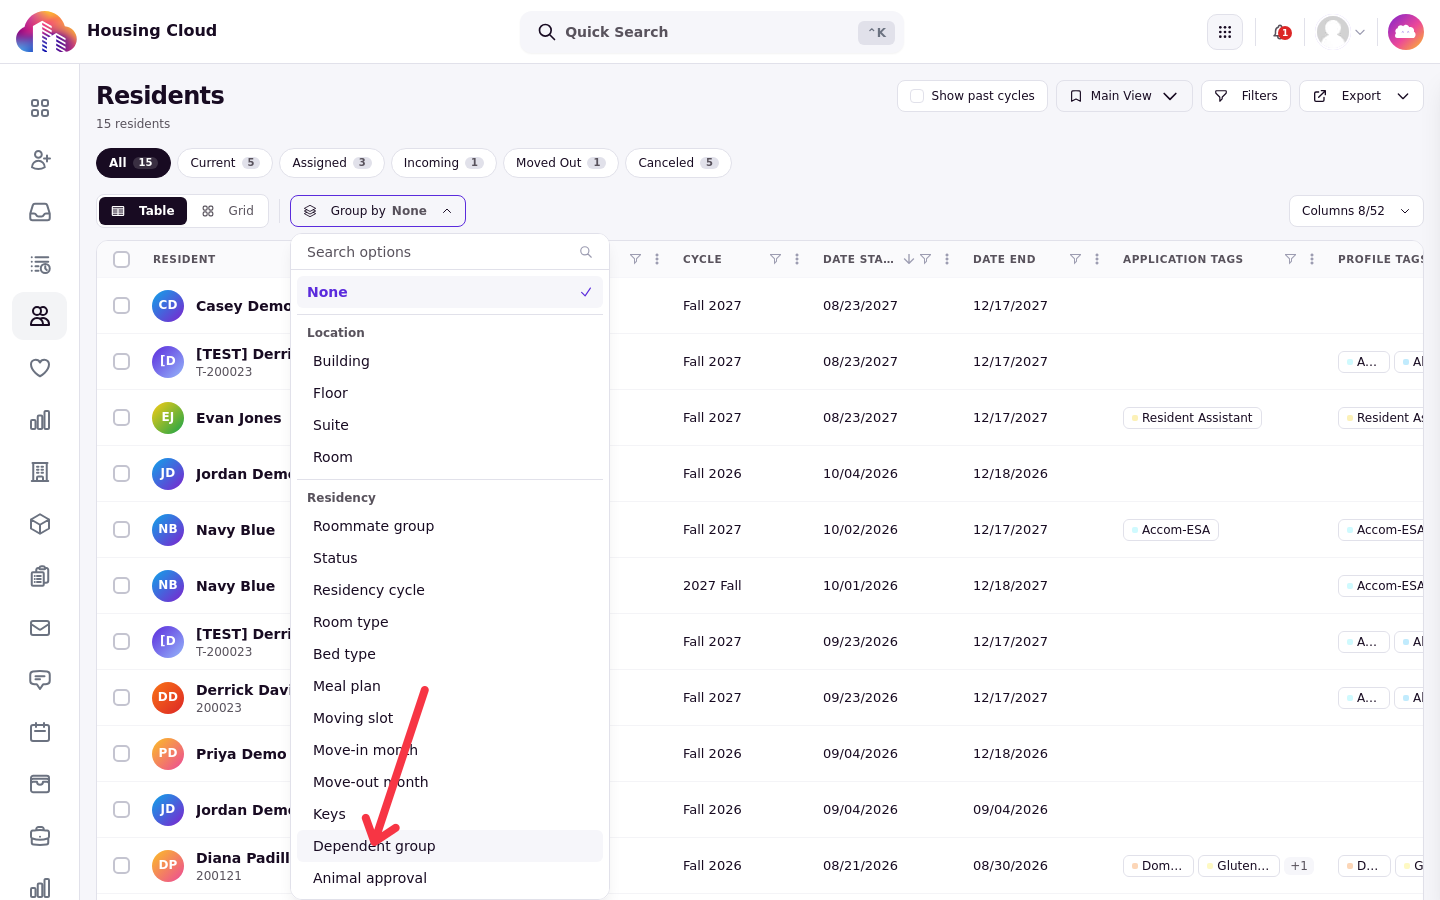Open the add-person icon in sidebar
Image resolution: width=1440 pixels, height=900 pixels.
[40, 160]
